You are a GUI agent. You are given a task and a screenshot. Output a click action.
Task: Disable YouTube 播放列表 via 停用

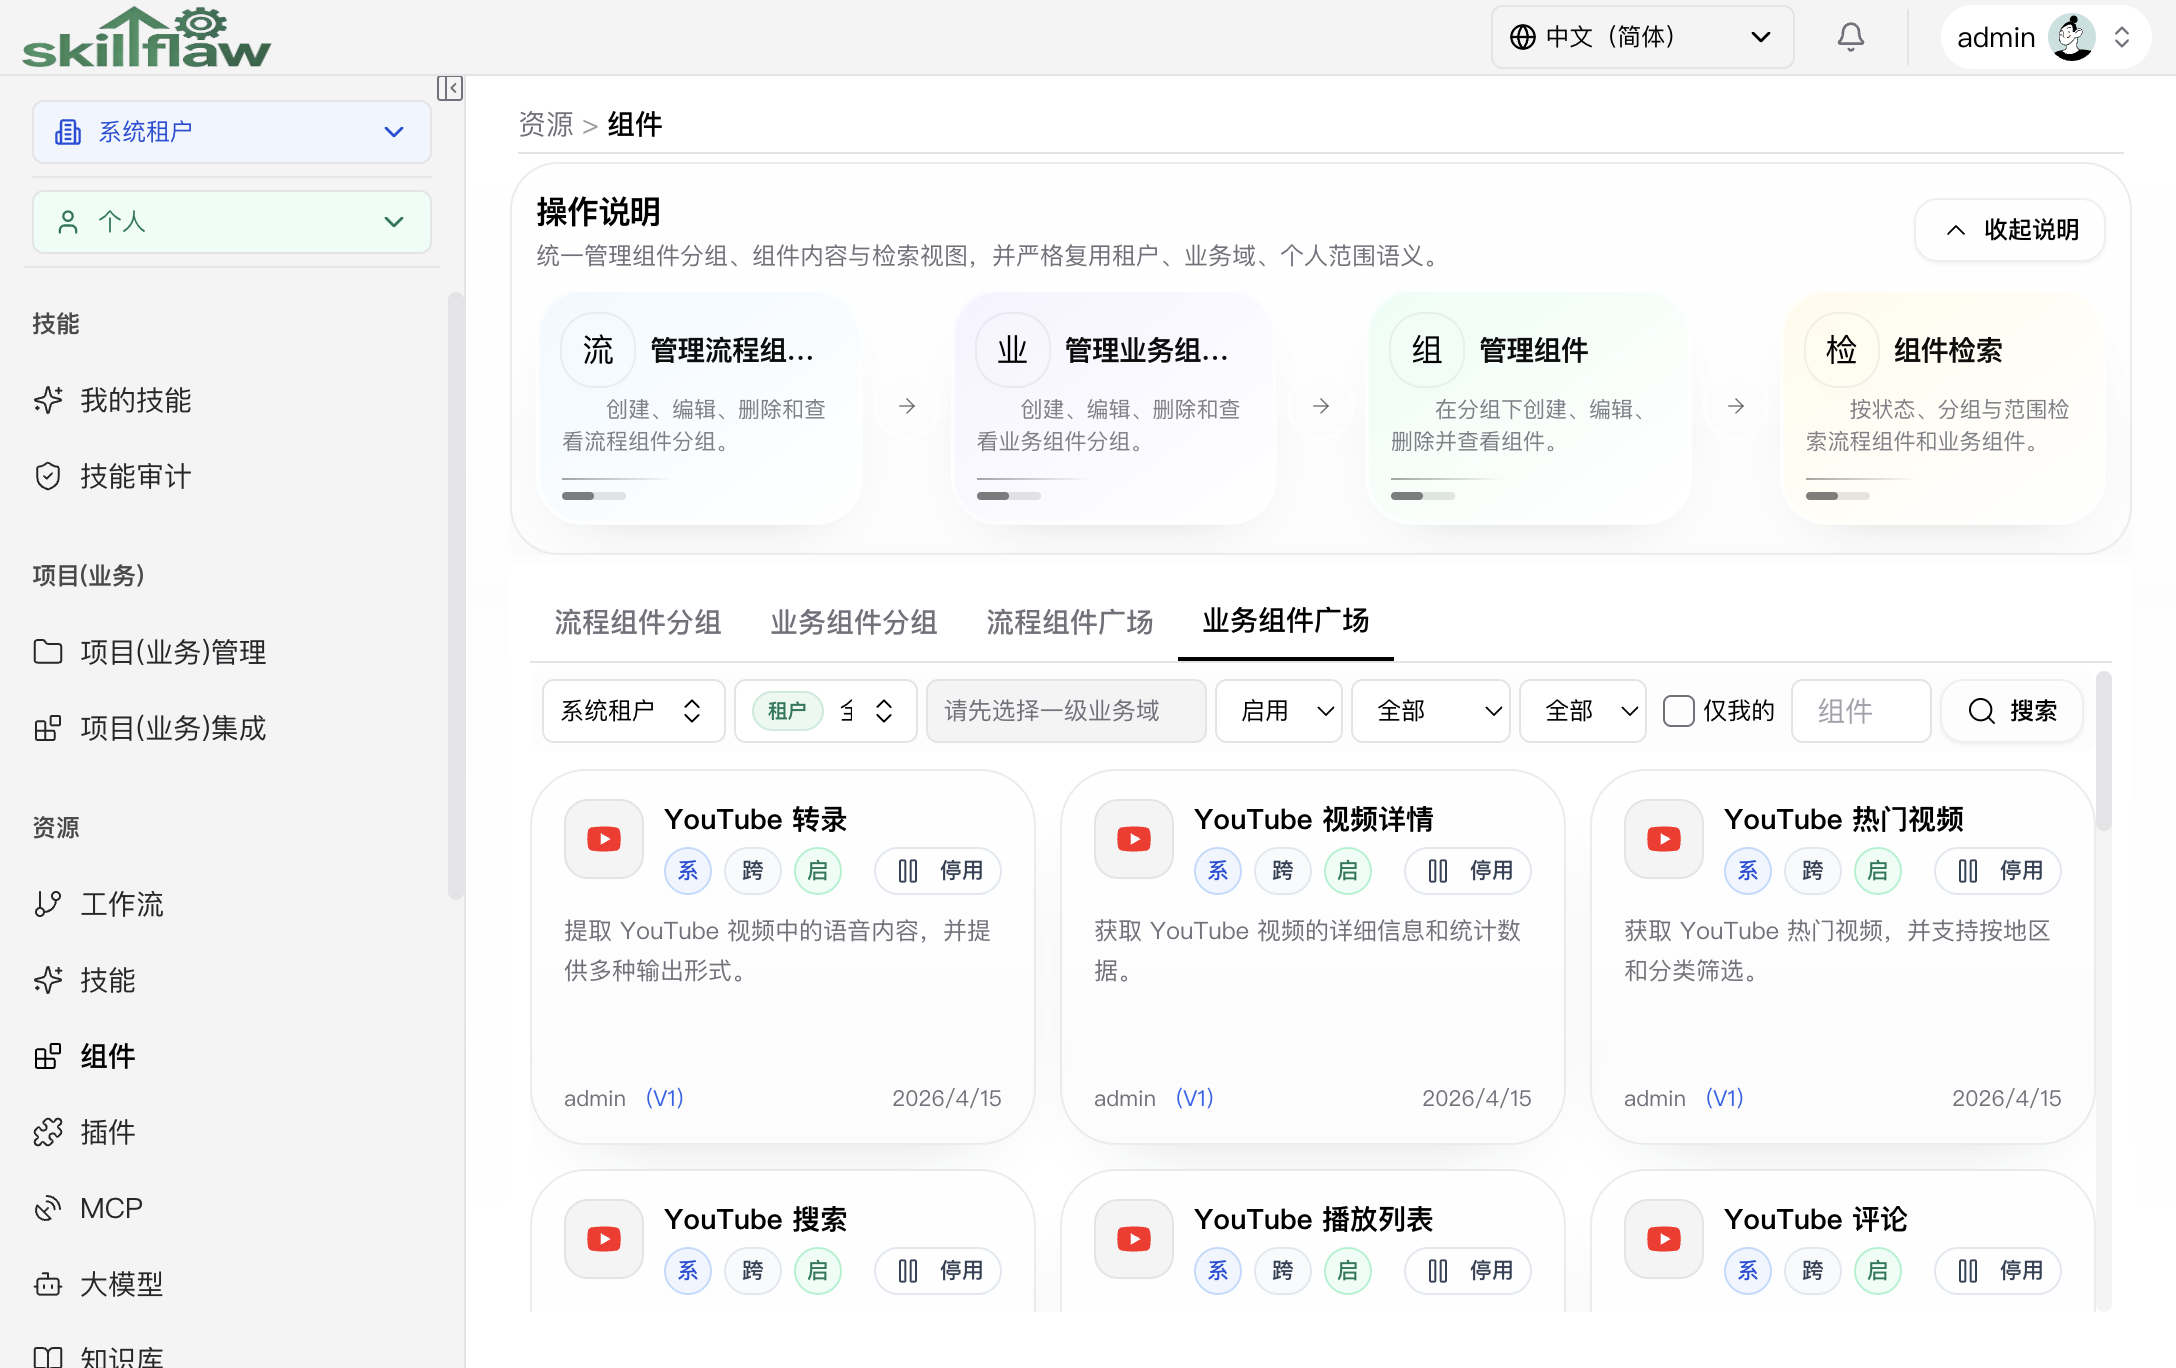(x=1468, y=1271)
